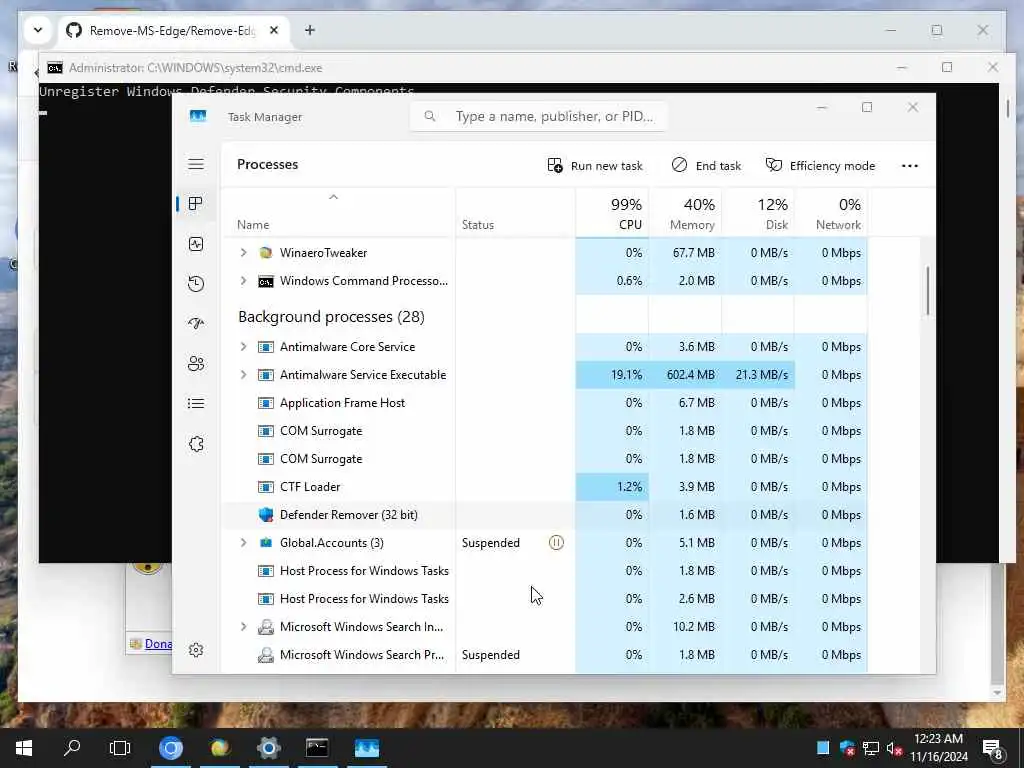The height and width of the screenshot is (768, 1024).
Task: Collapse sort chevron above Name column
Action: coord(333,197)
